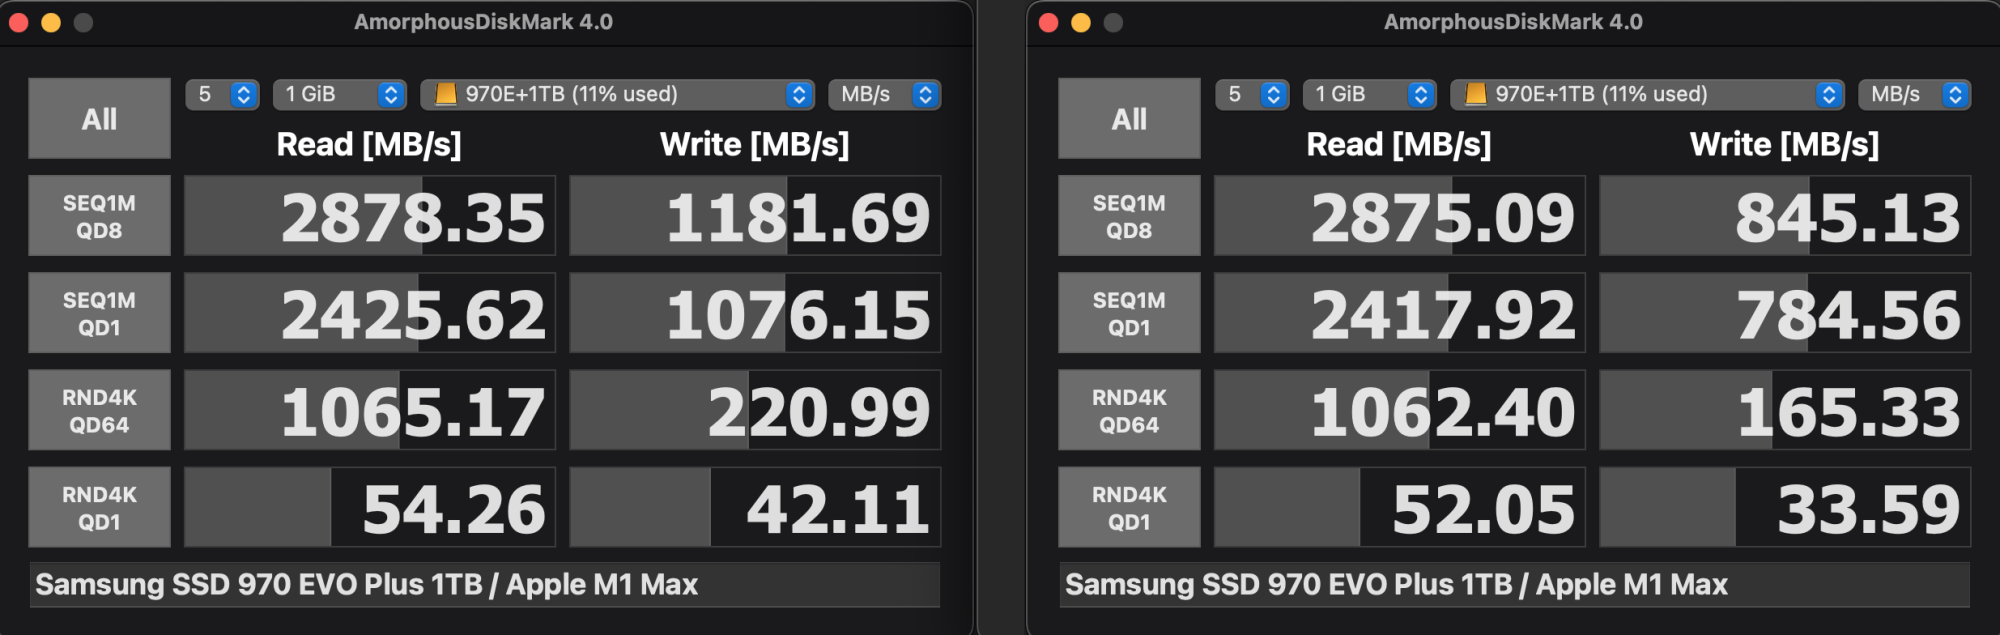Screen dimensions: 2000x635
Task: Open MB/s unit dropdown in left window
Action: [885, 94]
